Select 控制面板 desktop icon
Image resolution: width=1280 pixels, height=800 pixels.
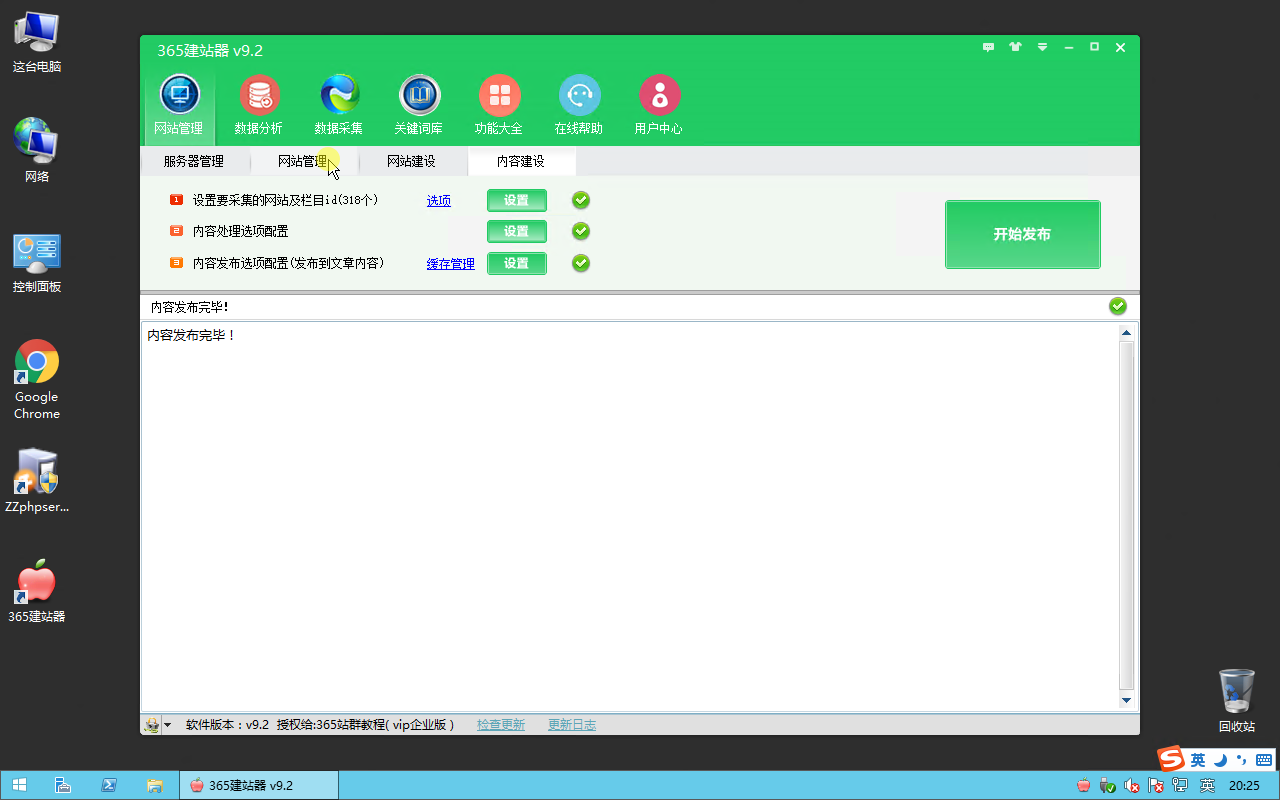37,262
